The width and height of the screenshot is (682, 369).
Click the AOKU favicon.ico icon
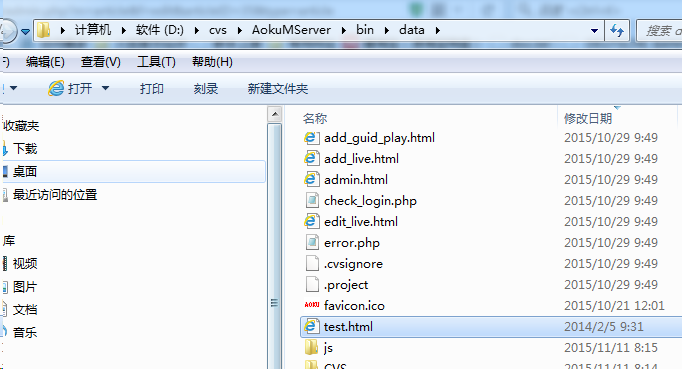click(x=311, y=305)
